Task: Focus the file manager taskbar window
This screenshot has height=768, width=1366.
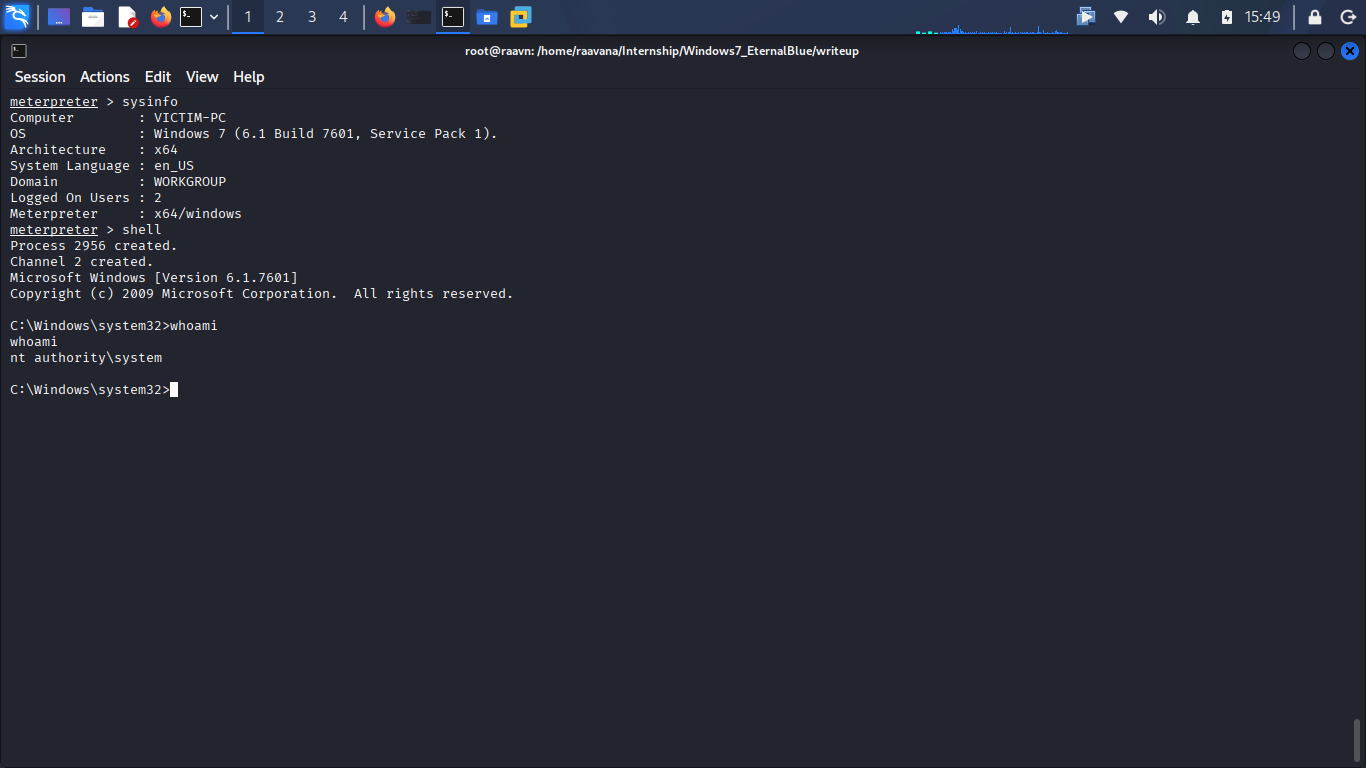Action: (487, 17)
